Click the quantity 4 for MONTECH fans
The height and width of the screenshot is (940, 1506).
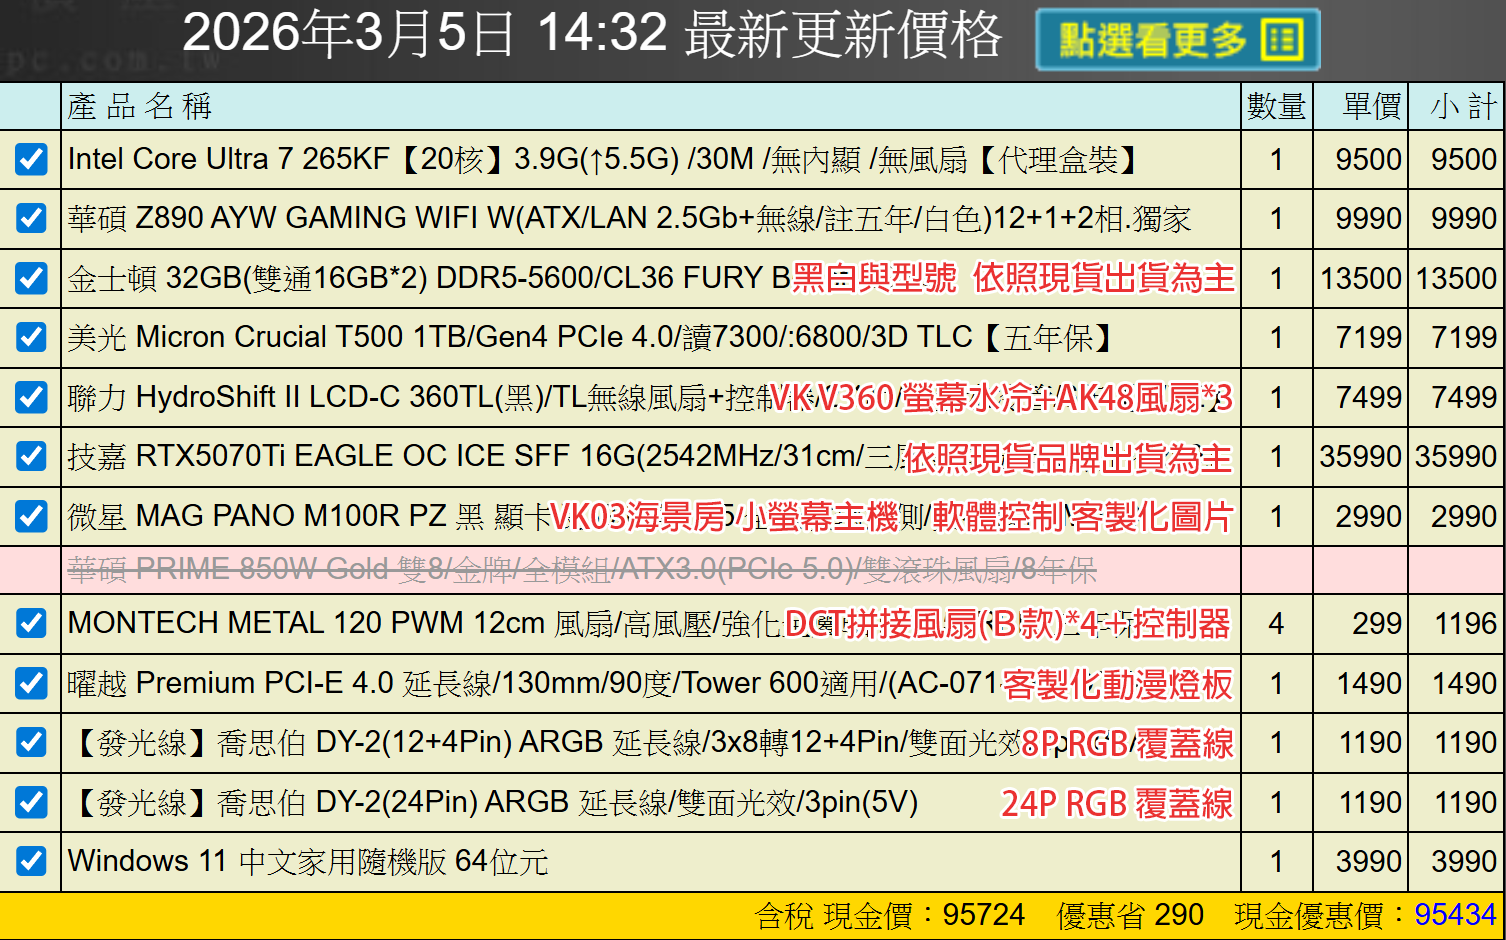point(1276,624)
